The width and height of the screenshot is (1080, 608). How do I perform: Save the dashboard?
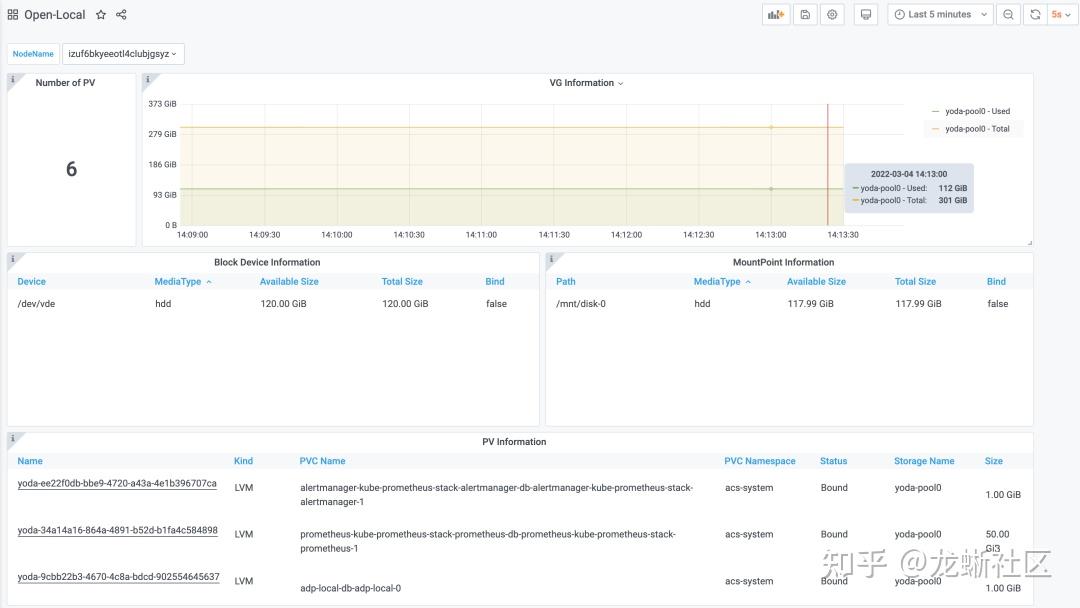(805, 14)
